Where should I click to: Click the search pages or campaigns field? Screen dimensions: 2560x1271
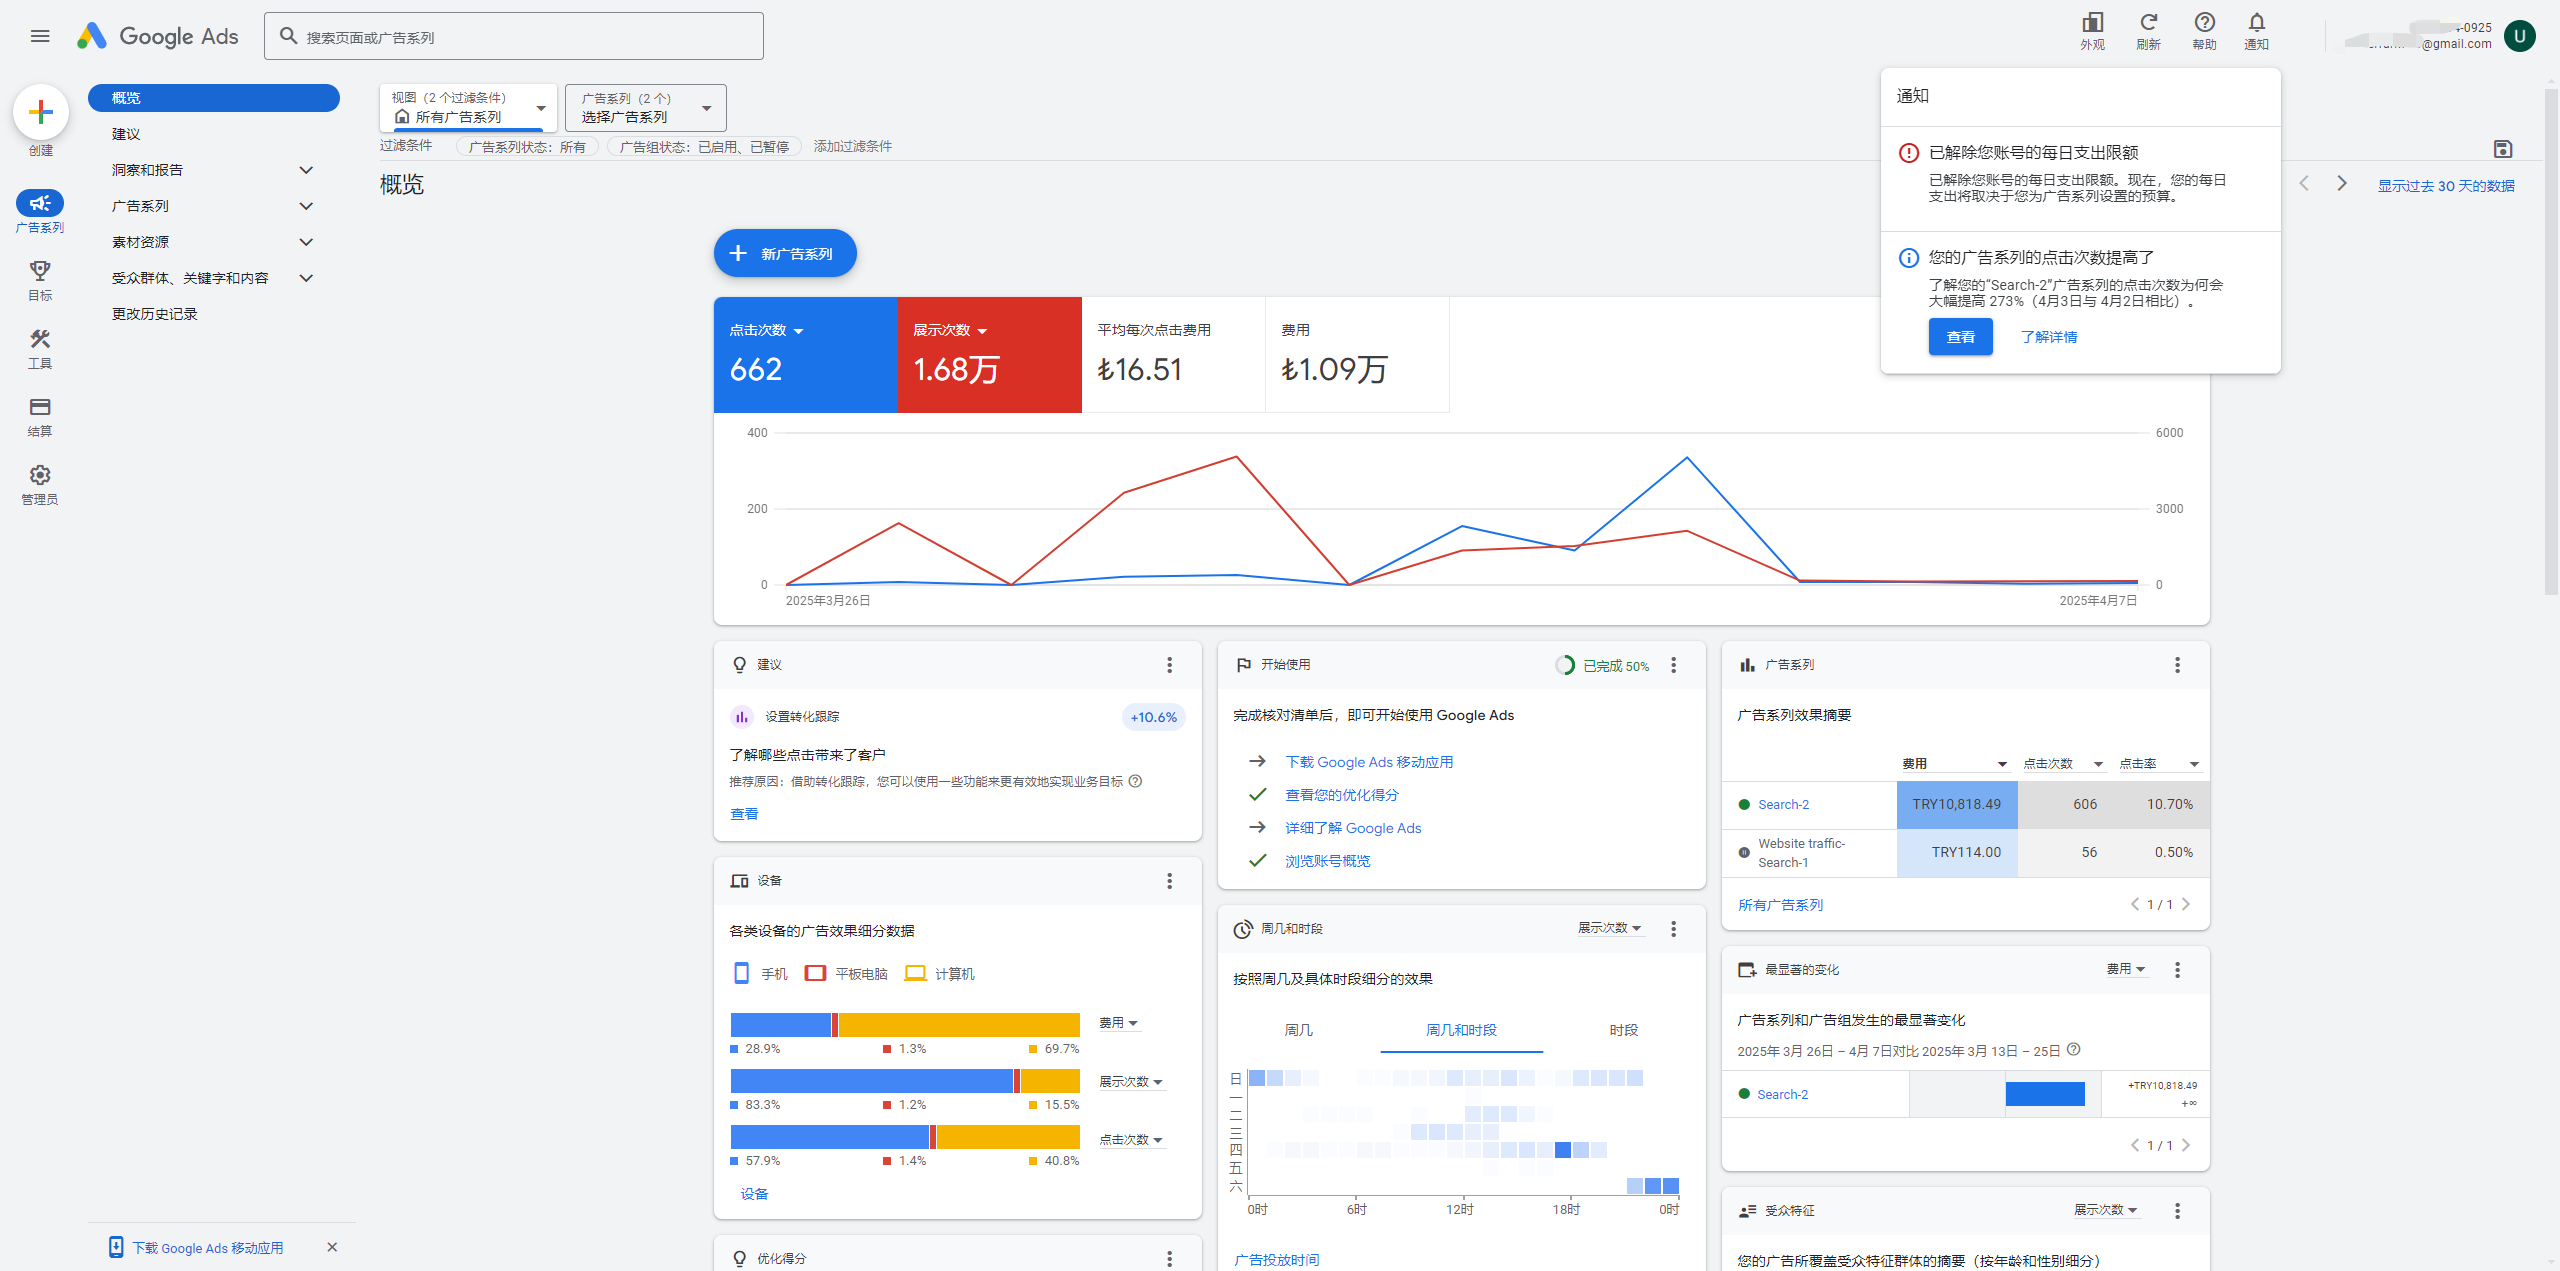coord(514,36)
